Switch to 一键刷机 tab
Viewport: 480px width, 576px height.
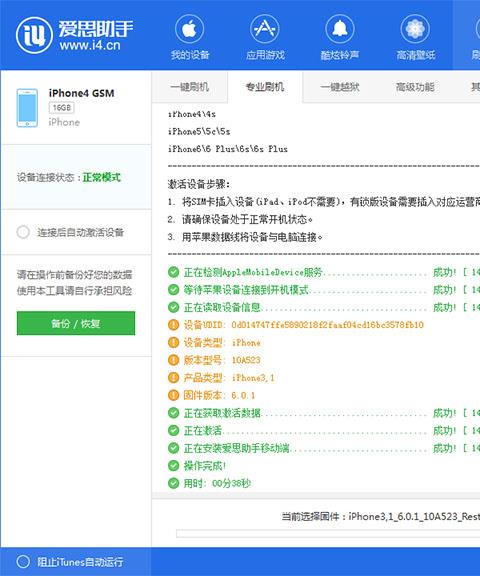[x=190, y=87]
